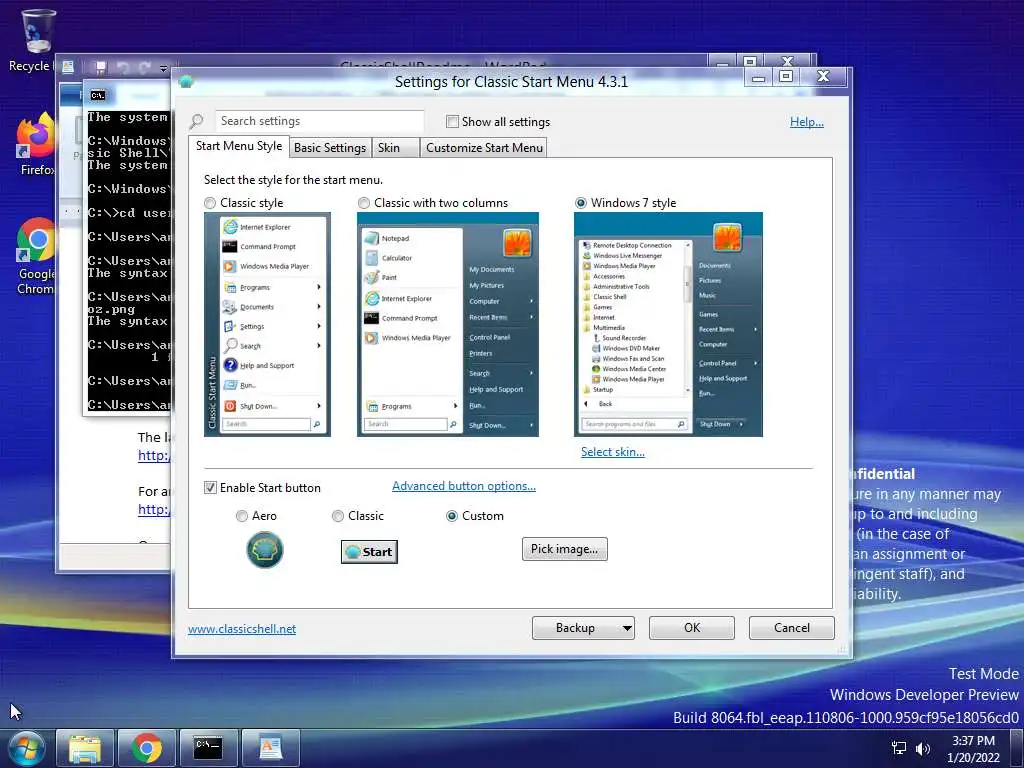Click the Help... link
Image resolution: width=1024 pixels, height=768 pixels.
click(x=807, y=121)
